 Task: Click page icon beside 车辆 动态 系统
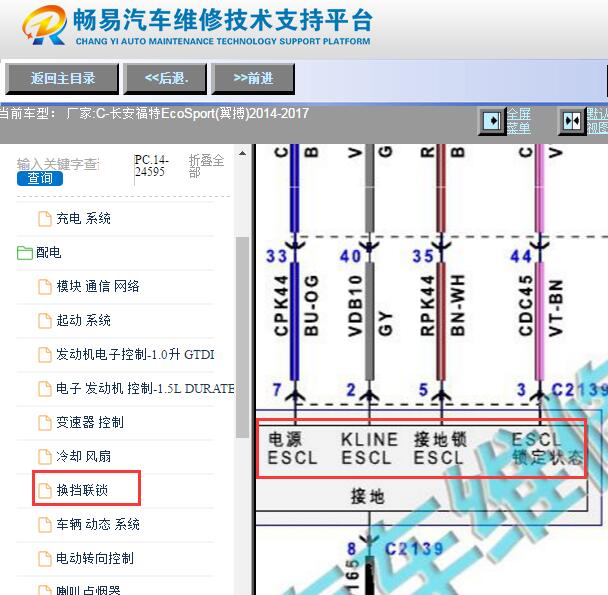click(45, 525)
